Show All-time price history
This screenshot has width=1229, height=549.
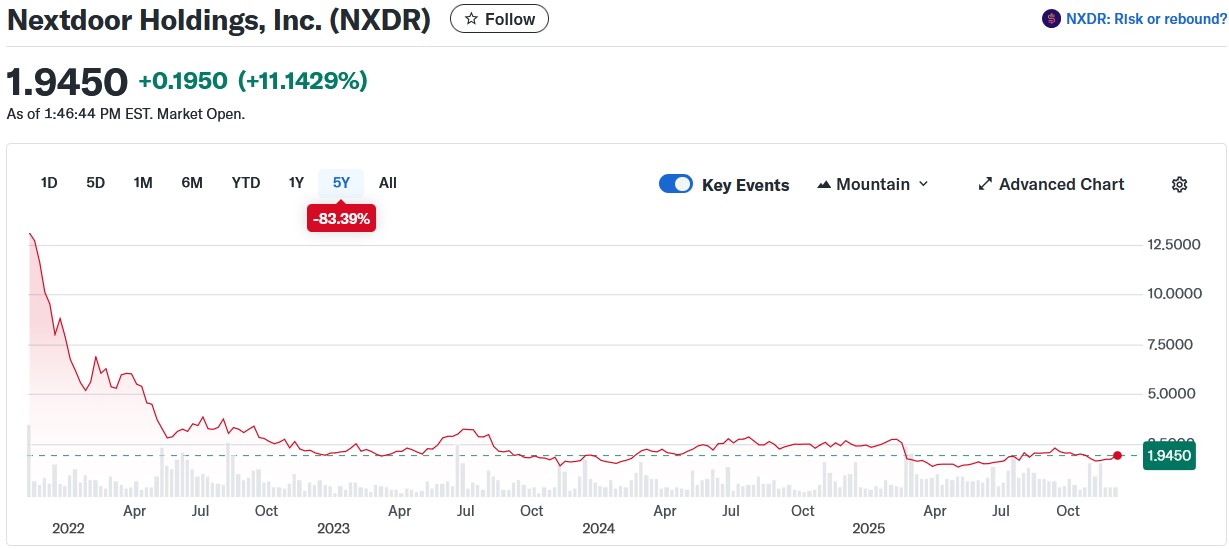[388, 182]
